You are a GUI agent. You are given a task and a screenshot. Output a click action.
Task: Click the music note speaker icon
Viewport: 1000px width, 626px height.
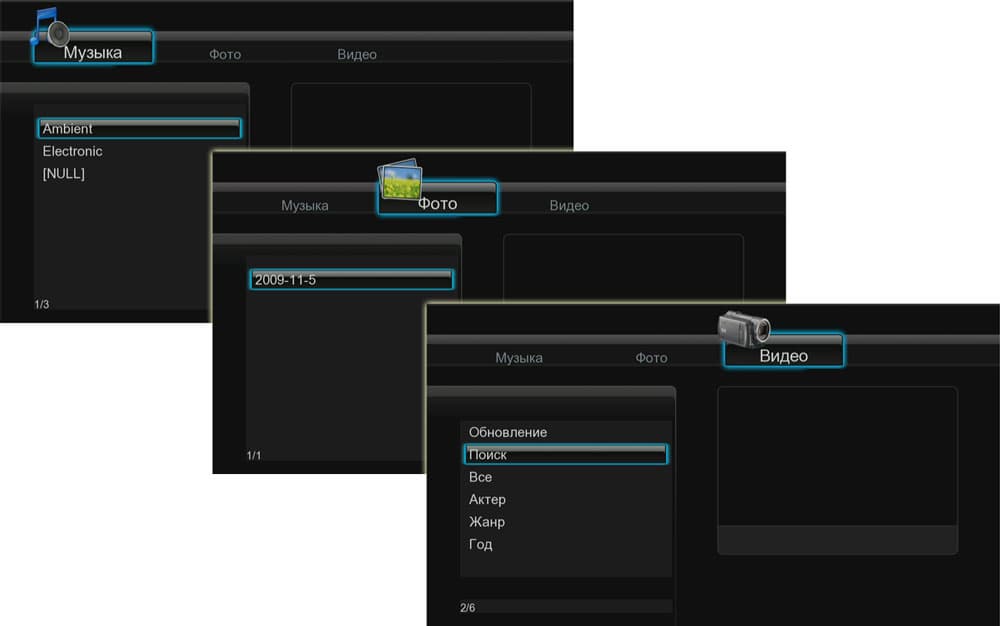[49, 27]
